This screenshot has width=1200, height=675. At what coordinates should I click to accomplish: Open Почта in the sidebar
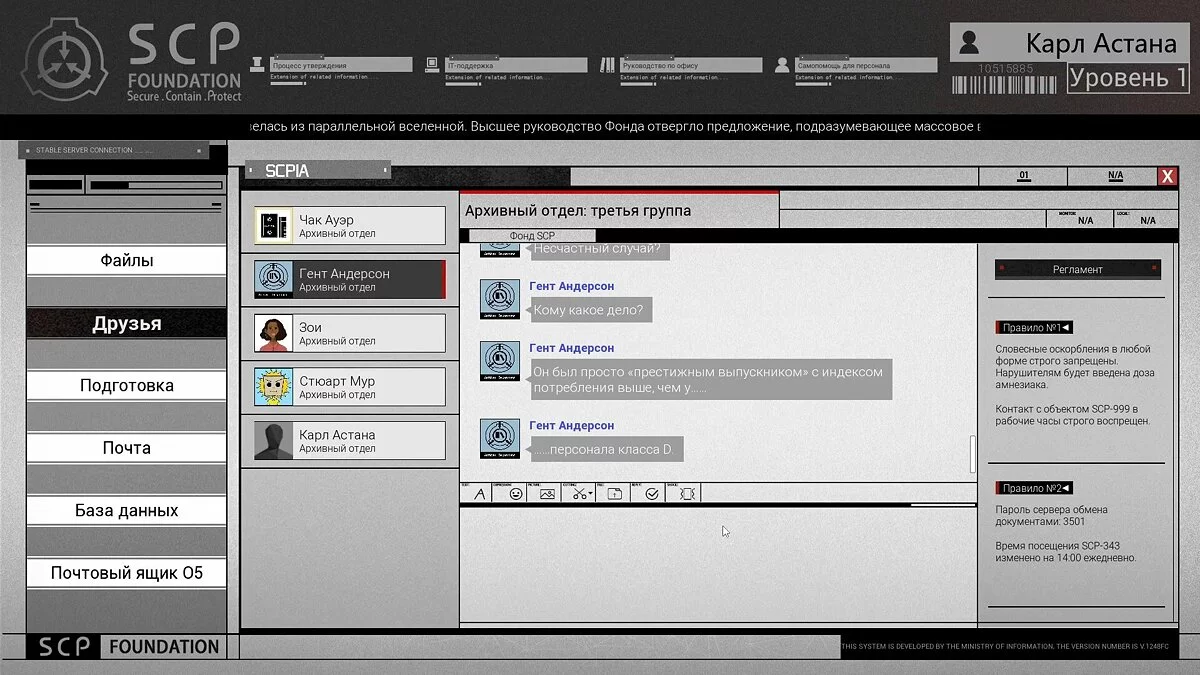point(127,448)
